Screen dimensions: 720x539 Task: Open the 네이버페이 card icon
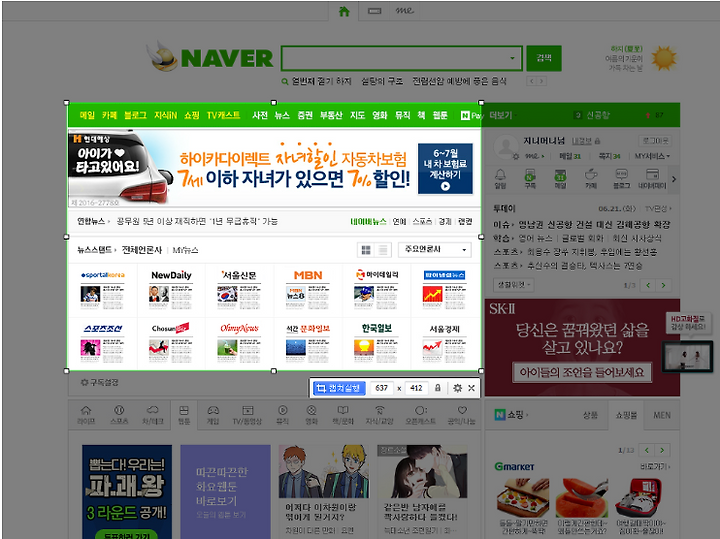(652, 179)
